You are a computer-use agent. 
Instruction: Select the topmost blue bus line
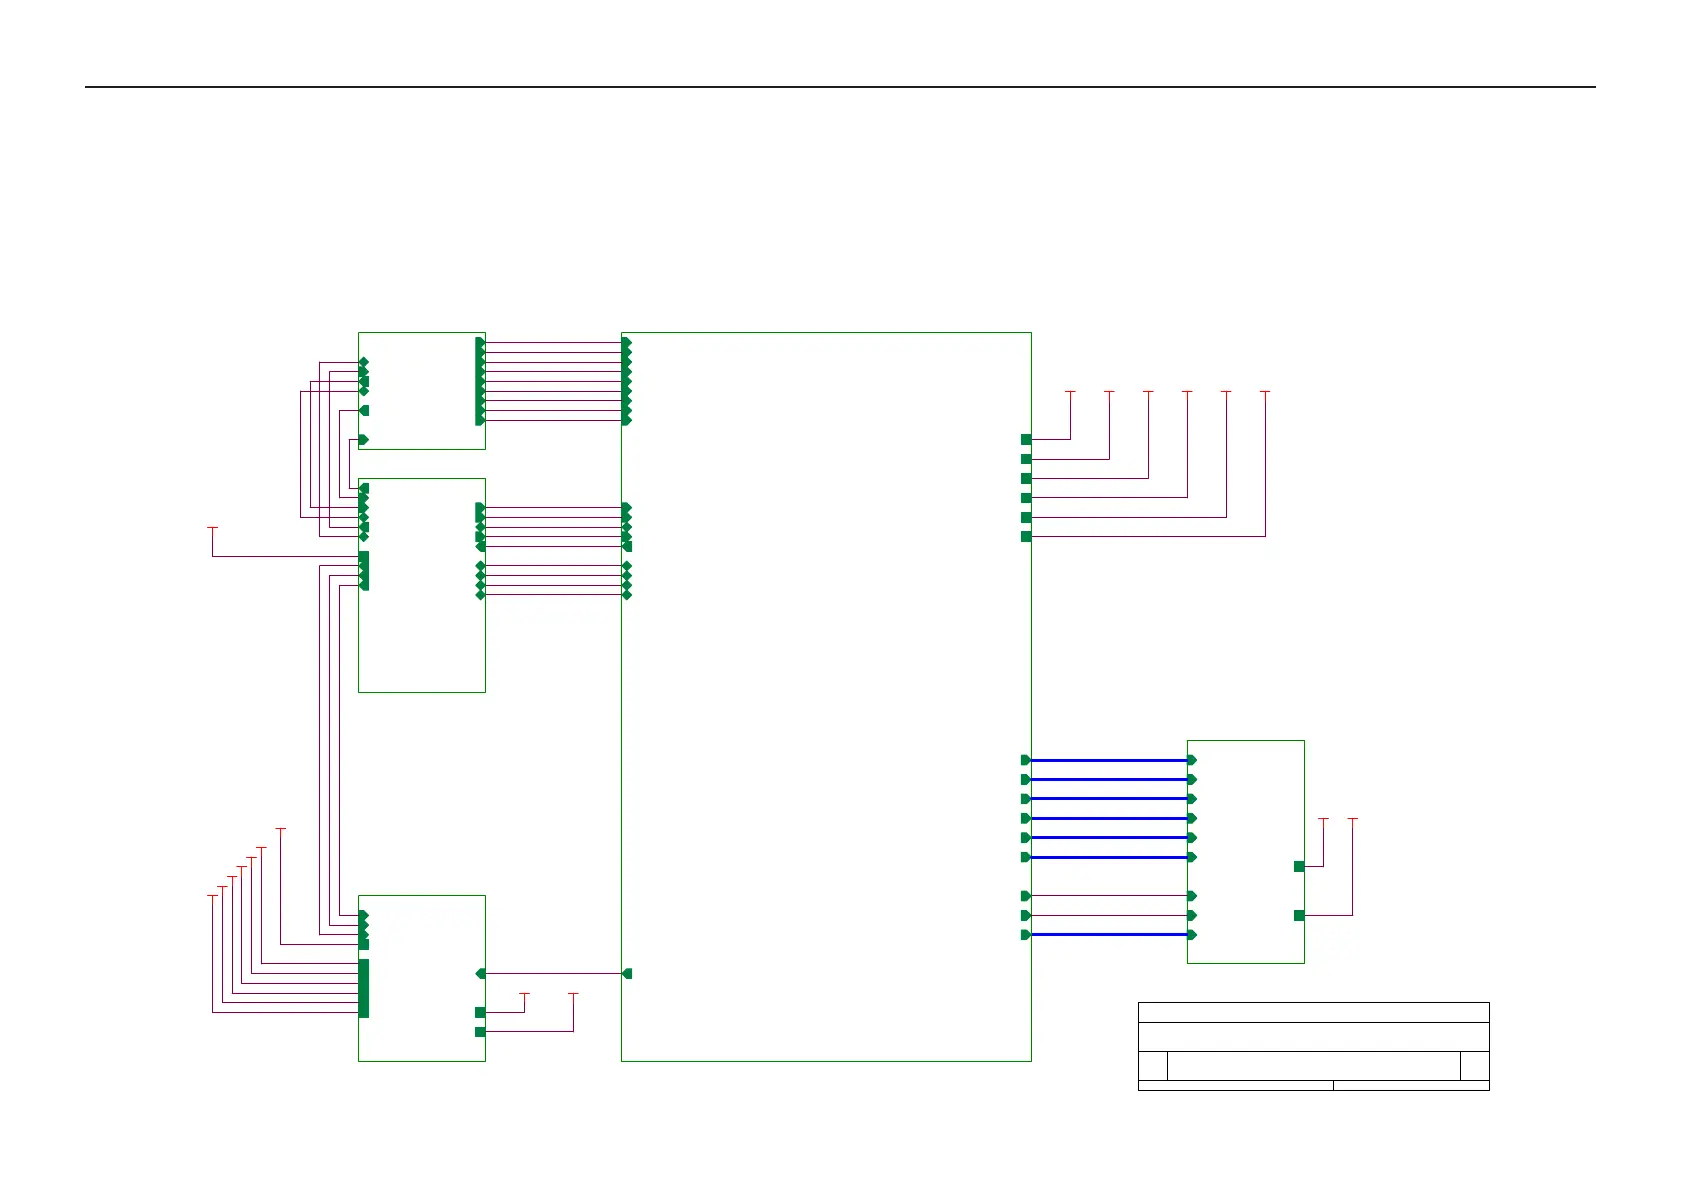click(x=1109, y=760)
